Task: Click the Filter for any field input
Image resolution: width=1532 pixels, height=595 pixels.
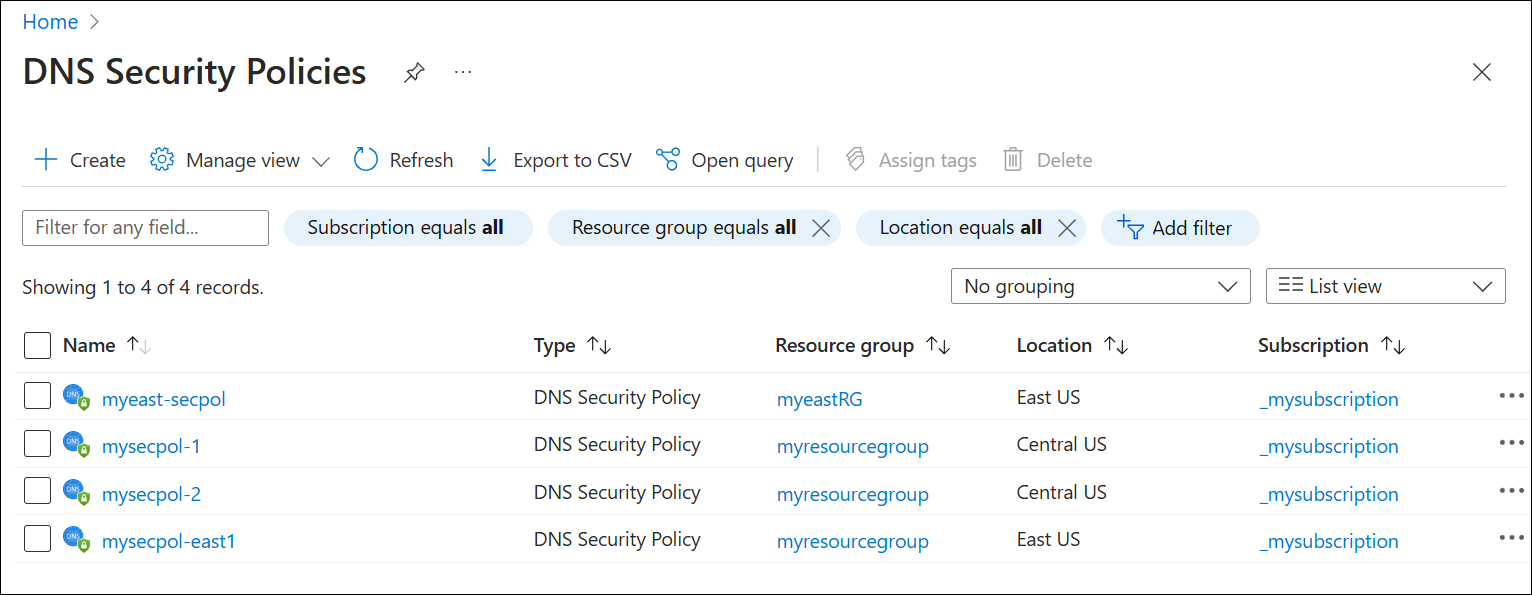Action: click(x=144, y=227)
